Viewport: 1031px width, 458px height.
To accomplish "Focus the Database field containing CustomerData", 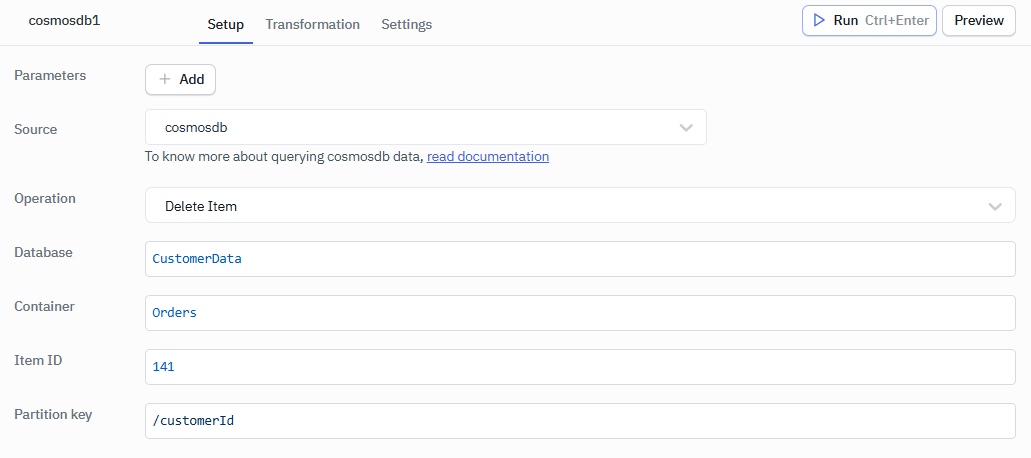I will point(580,259).
